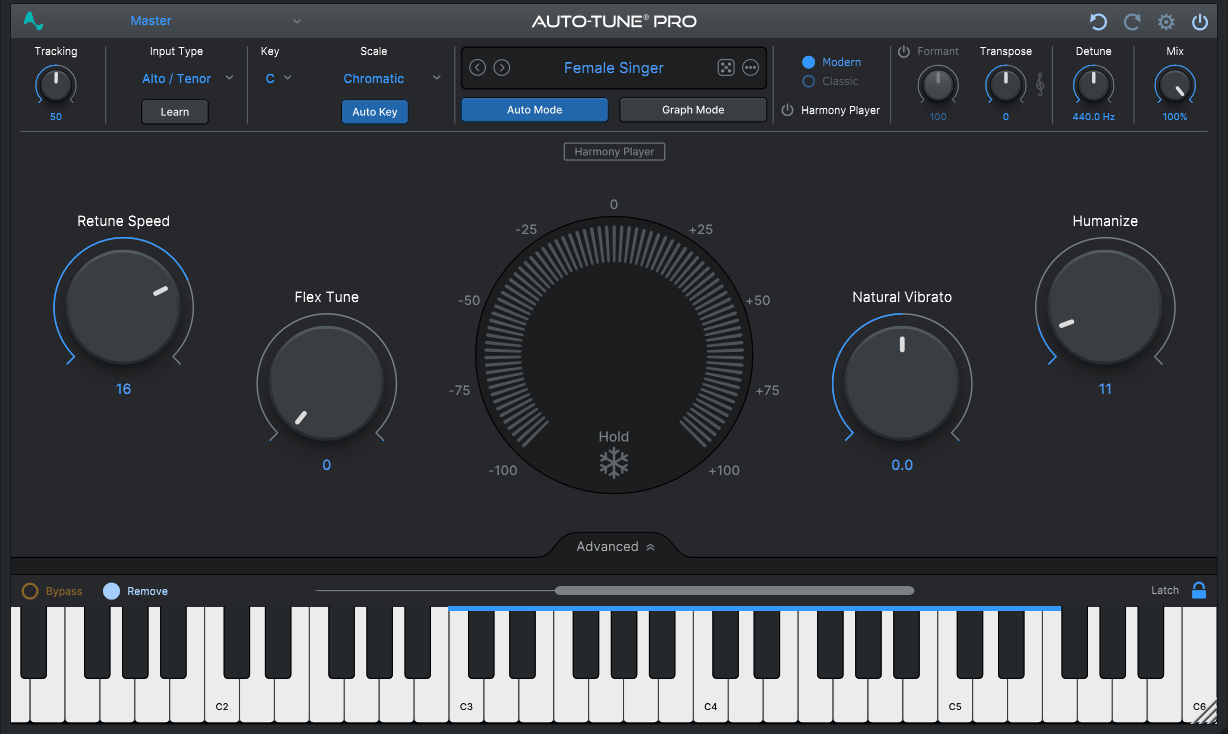Viewport: 1228px width, 734px height.
Task: Toggle the plugin power icon
Action: (x=1200, y=22)
